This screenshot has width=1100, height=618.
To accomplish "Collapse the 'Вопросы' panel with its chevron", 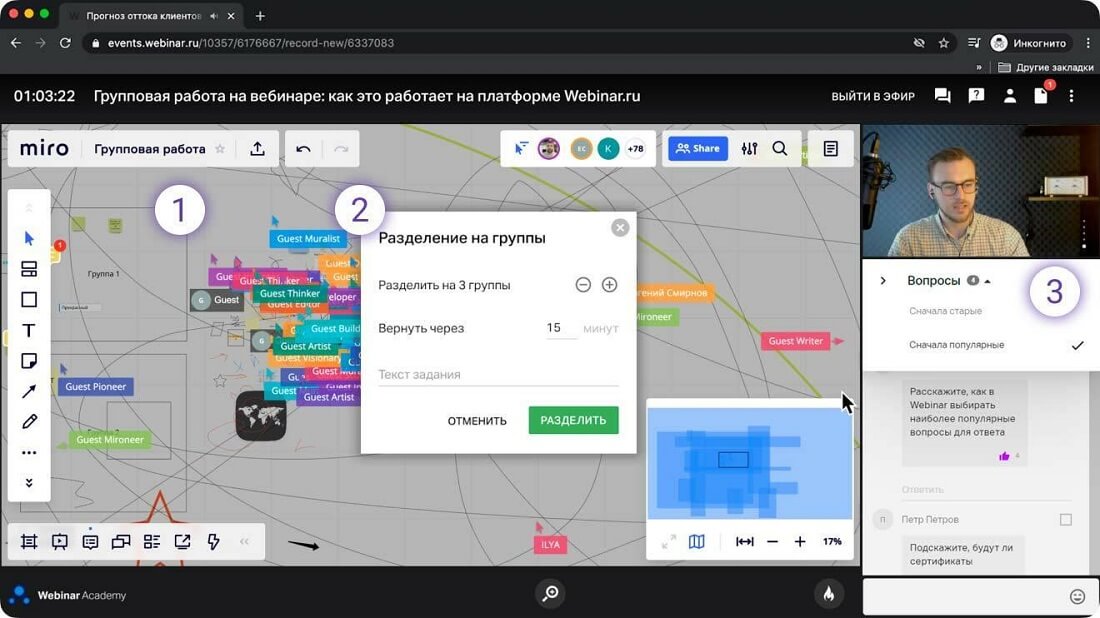I will click(883, 280).
